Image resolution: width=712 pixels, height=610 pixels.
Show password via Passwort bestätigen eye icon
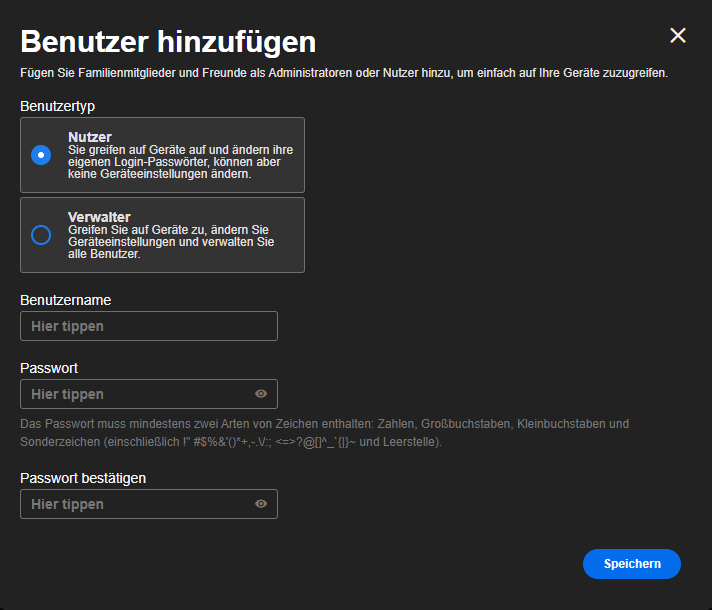pyautogui.click(x=261, y=504)
